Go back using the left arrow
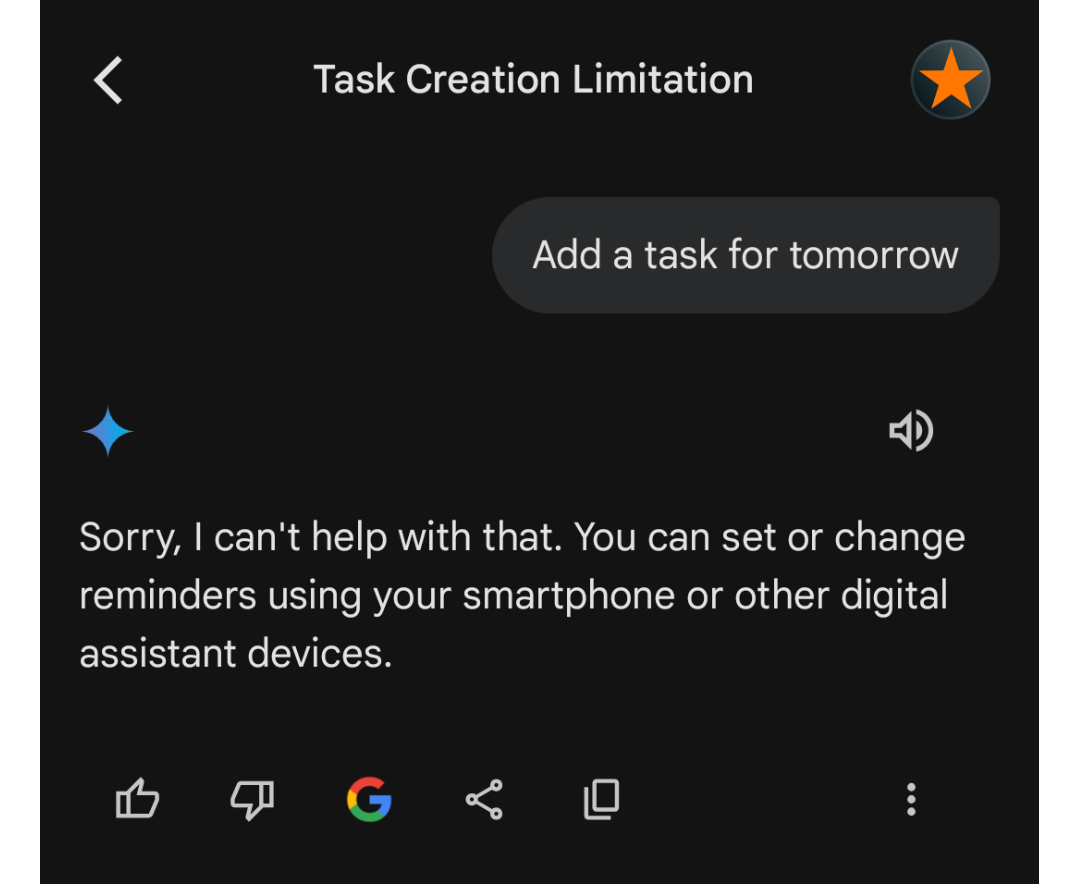Screen dimensions: 1088x884 [x=108, y=80]
